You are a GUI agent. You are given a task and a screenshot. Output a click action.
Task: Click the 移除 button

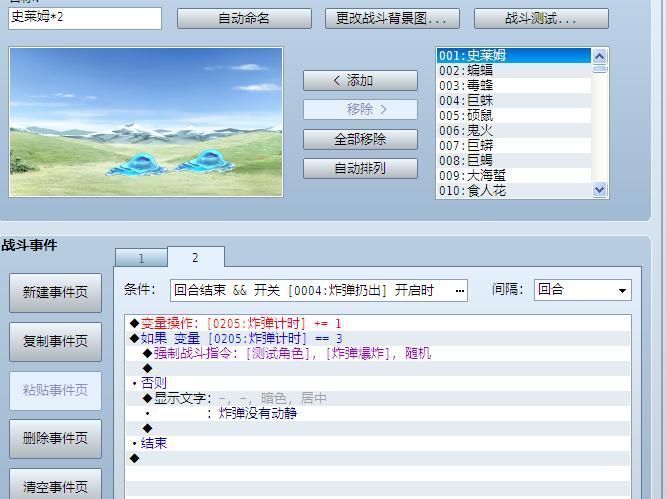pyautogui.click(x=360, y=110)
